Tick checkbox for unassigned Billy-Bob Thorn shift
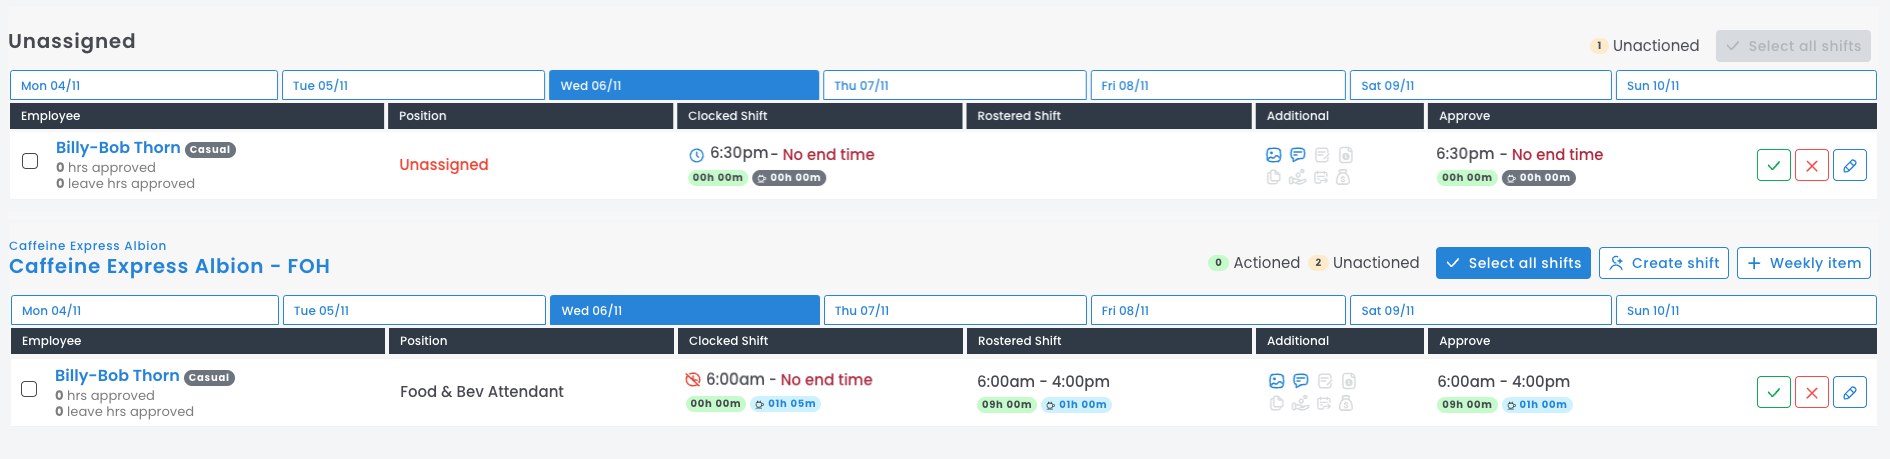The height and width of the screenshot is (459, 1890). coord(30,161)
